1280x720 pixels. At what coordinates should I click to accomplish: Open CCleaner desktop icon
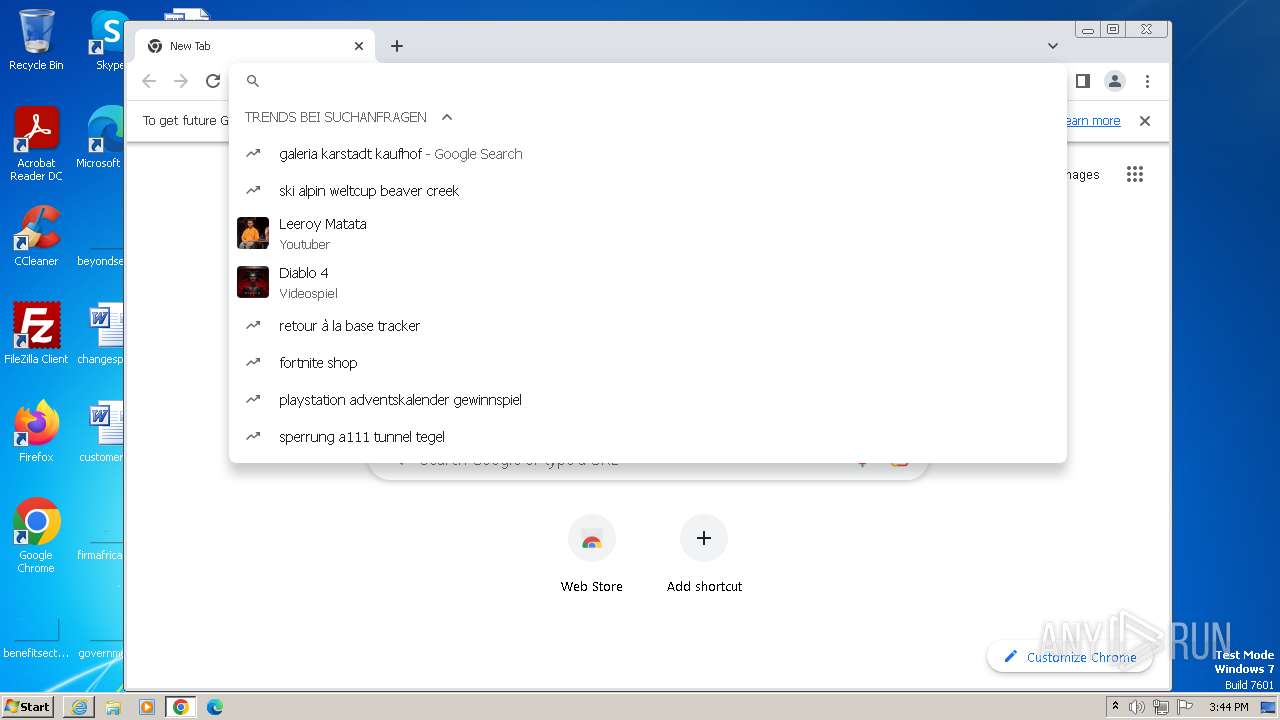pyautogui.click(x=36, y=236)
